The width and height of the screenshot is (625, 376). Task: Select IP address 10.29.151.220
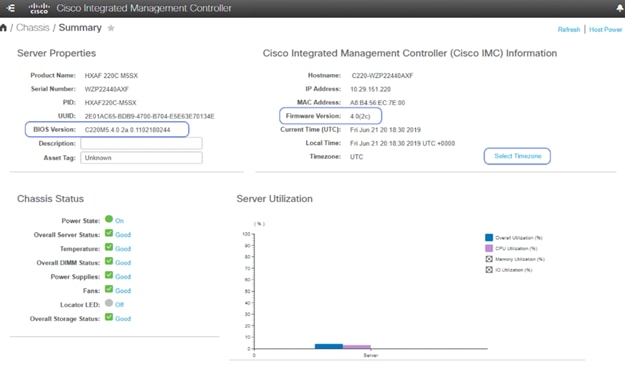(370, 89)
